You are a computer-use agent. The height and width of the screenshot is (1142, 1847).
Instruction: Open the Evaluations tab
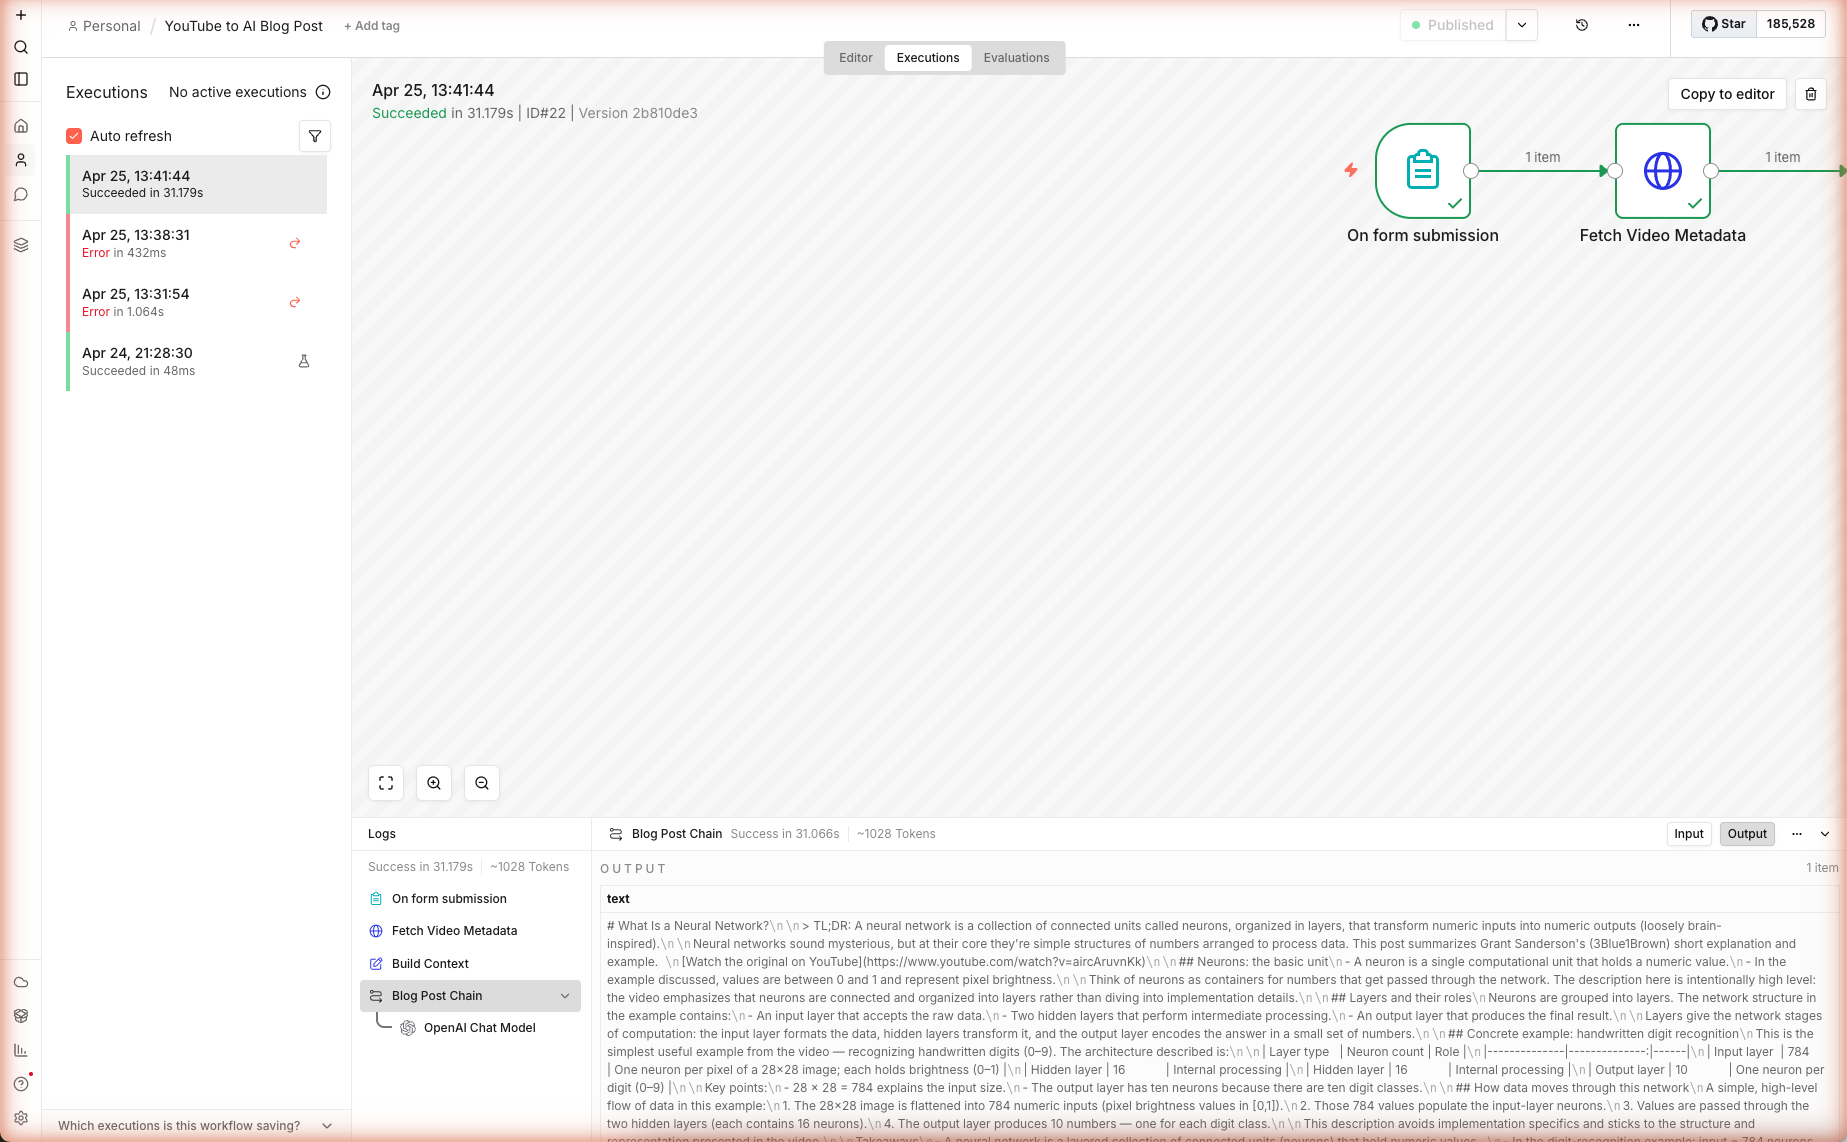click(1016, 58)
